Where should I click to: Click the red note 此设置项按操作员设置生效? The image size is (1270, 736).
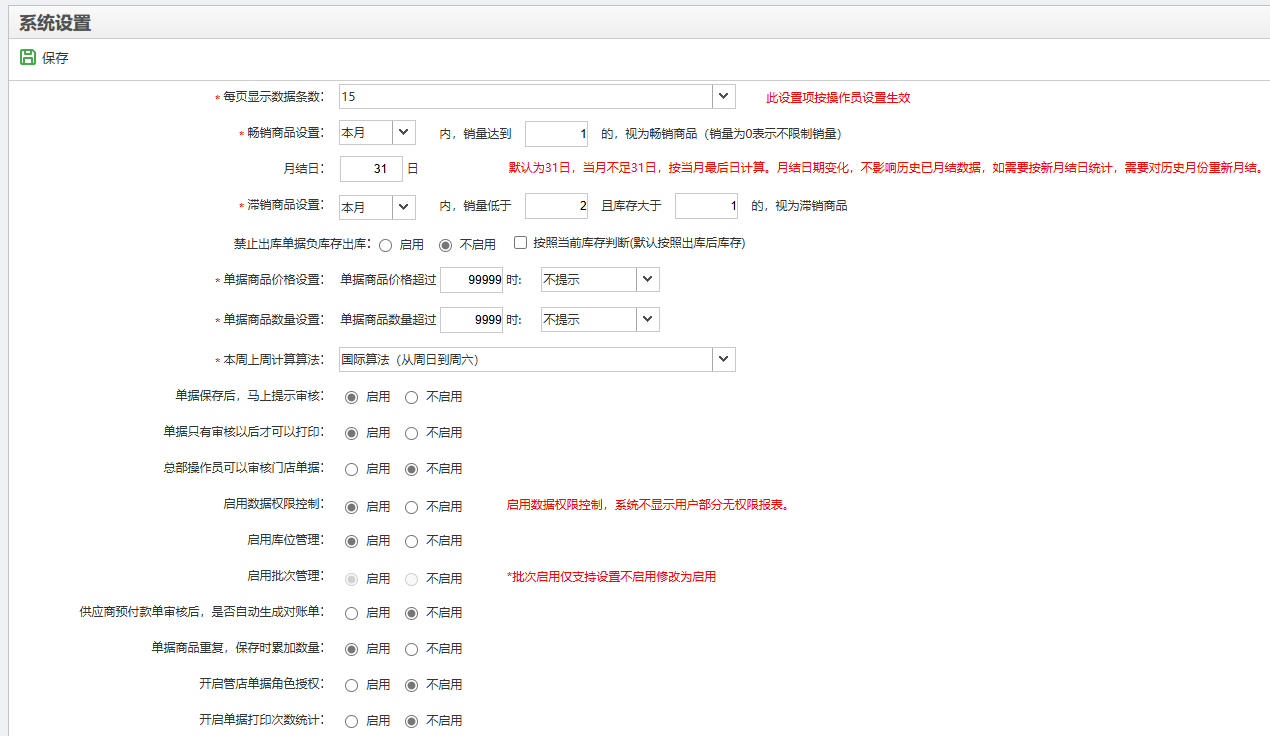click(x=838, y=98)
